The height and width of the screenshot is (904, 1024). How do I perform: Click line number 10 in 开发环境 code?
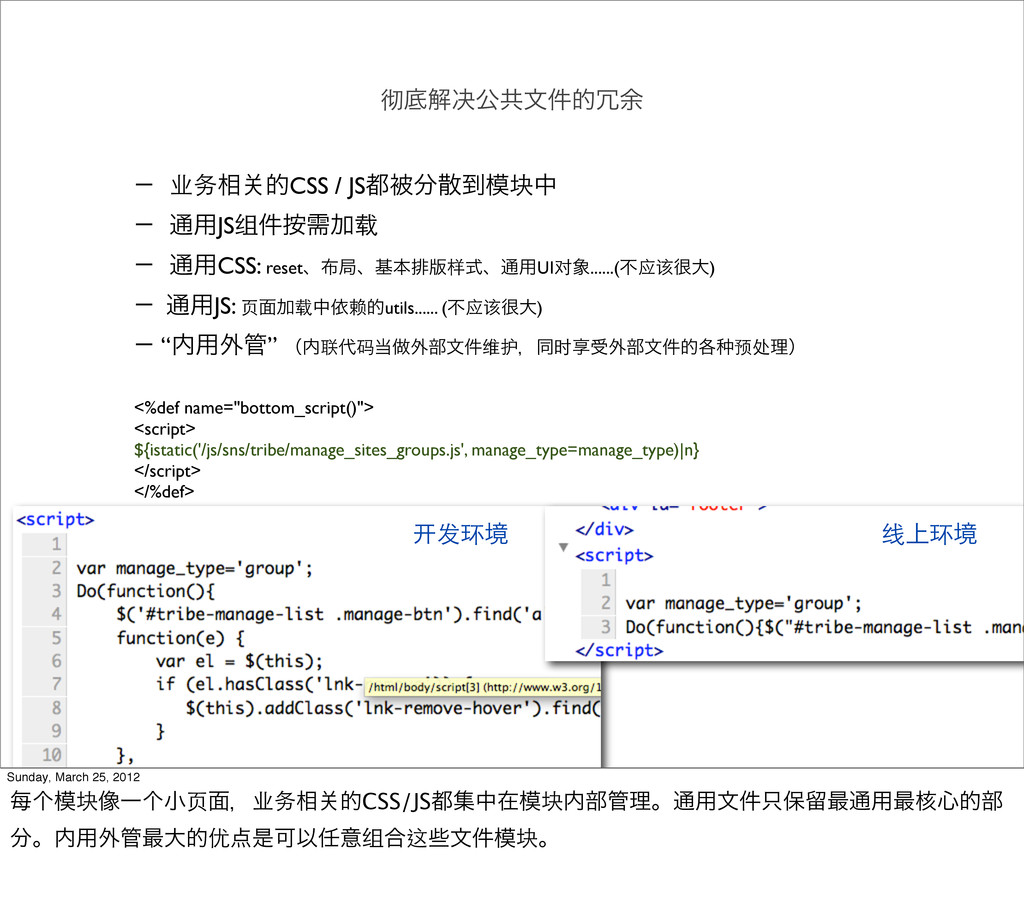tap(52, 755)
